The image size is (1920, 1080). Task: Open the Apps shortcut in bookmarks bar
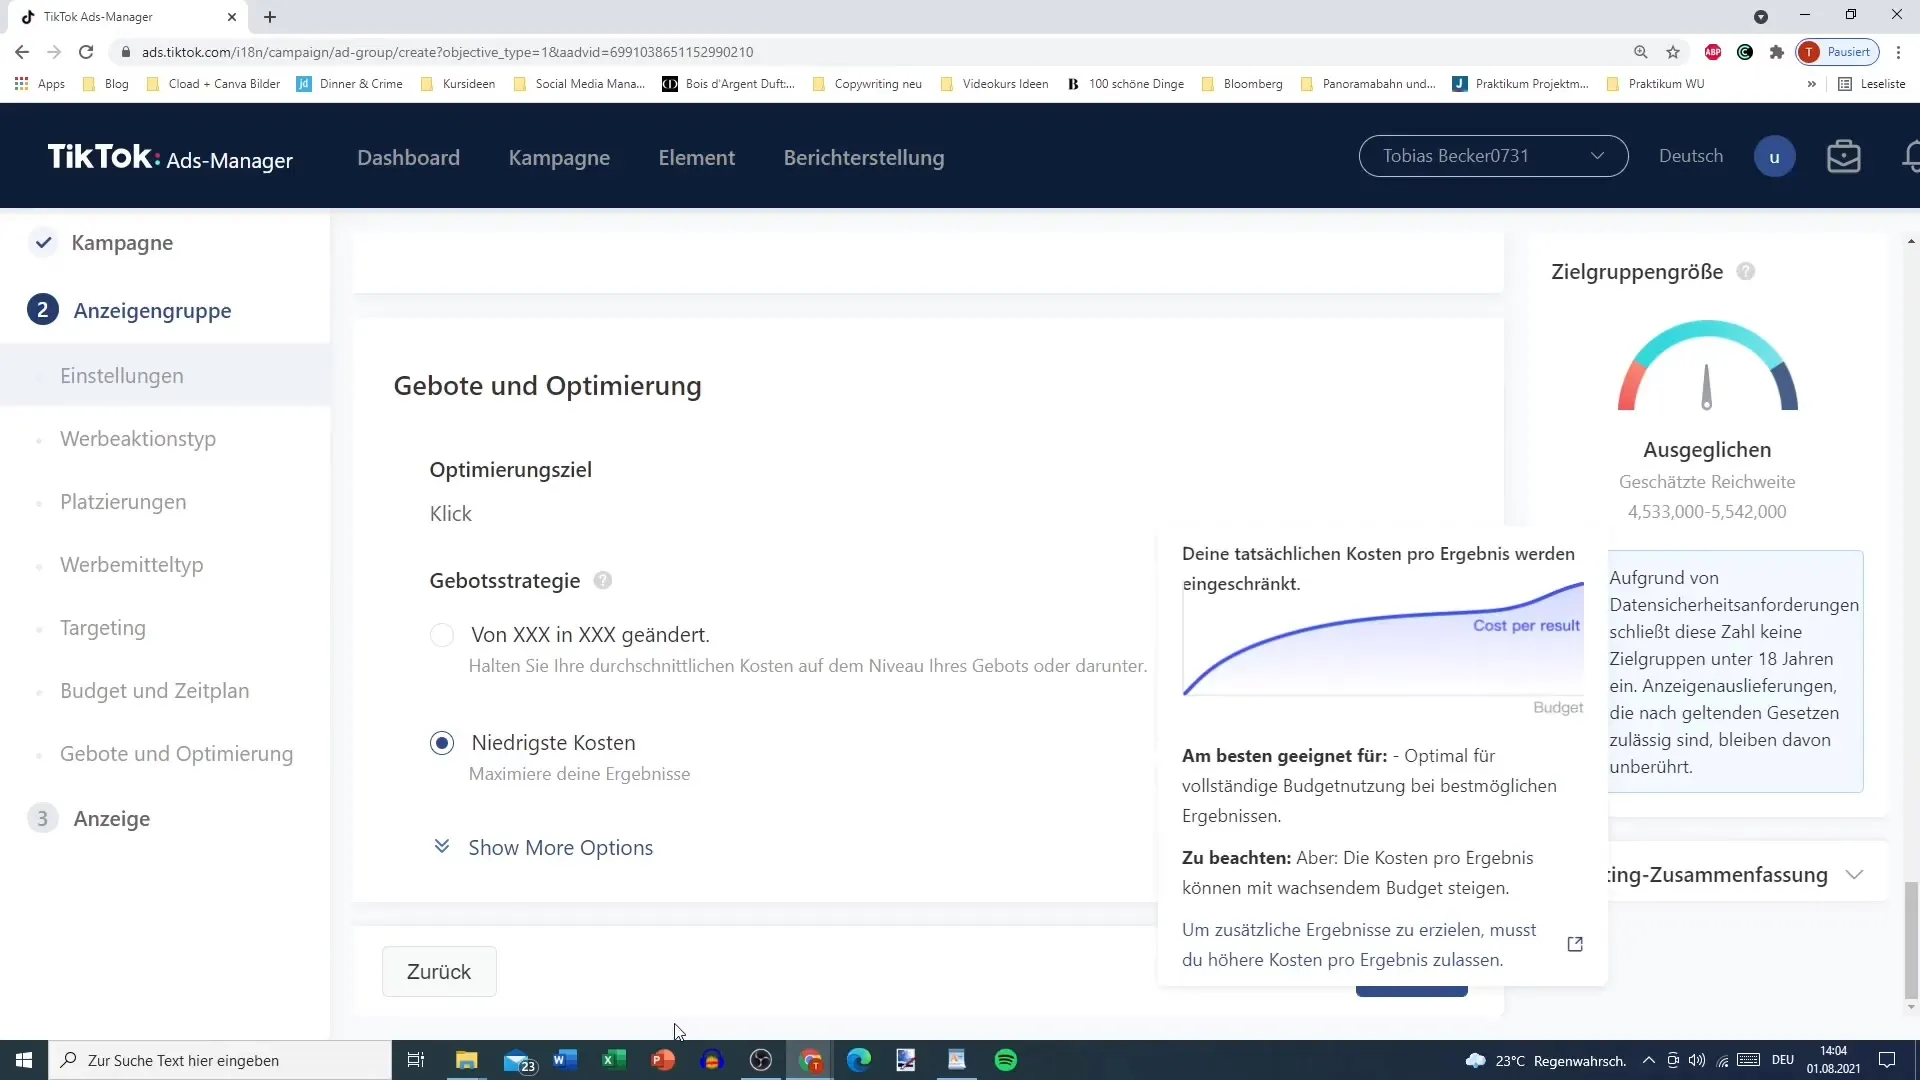click(40, 84)
